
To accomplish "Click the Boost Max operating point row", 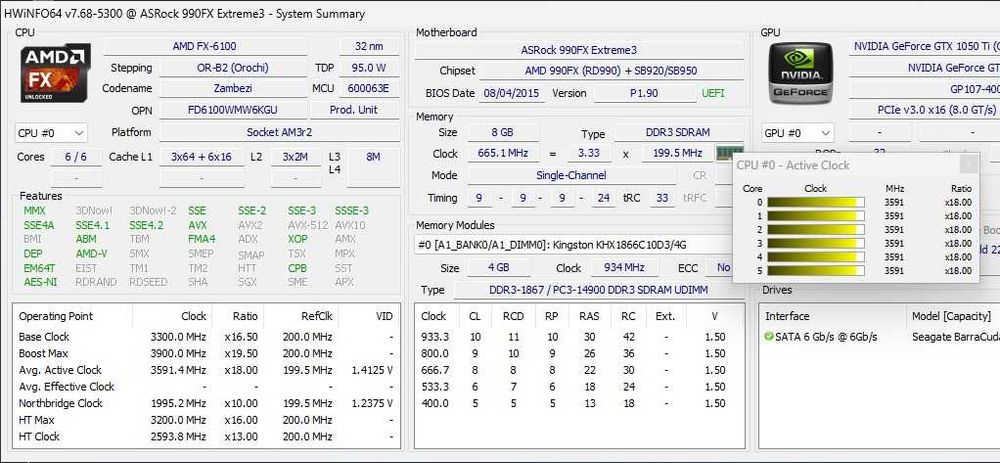I will pos(207,353).
